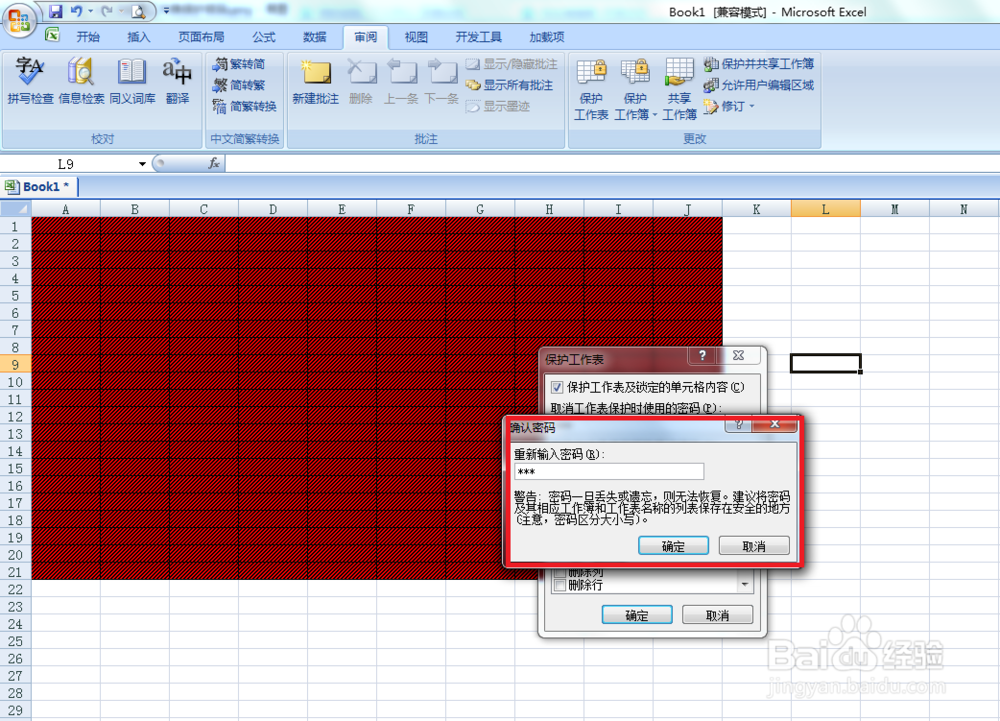Undo the last action
The width and height of the screenshot is (1000, 721).
(77, 11)
